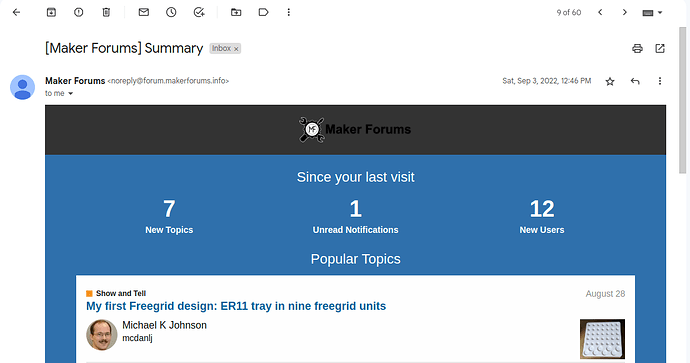This screenshot has height=363, width=690.
Task: Open the 12 New Users link
Action: tap(542, 216)
